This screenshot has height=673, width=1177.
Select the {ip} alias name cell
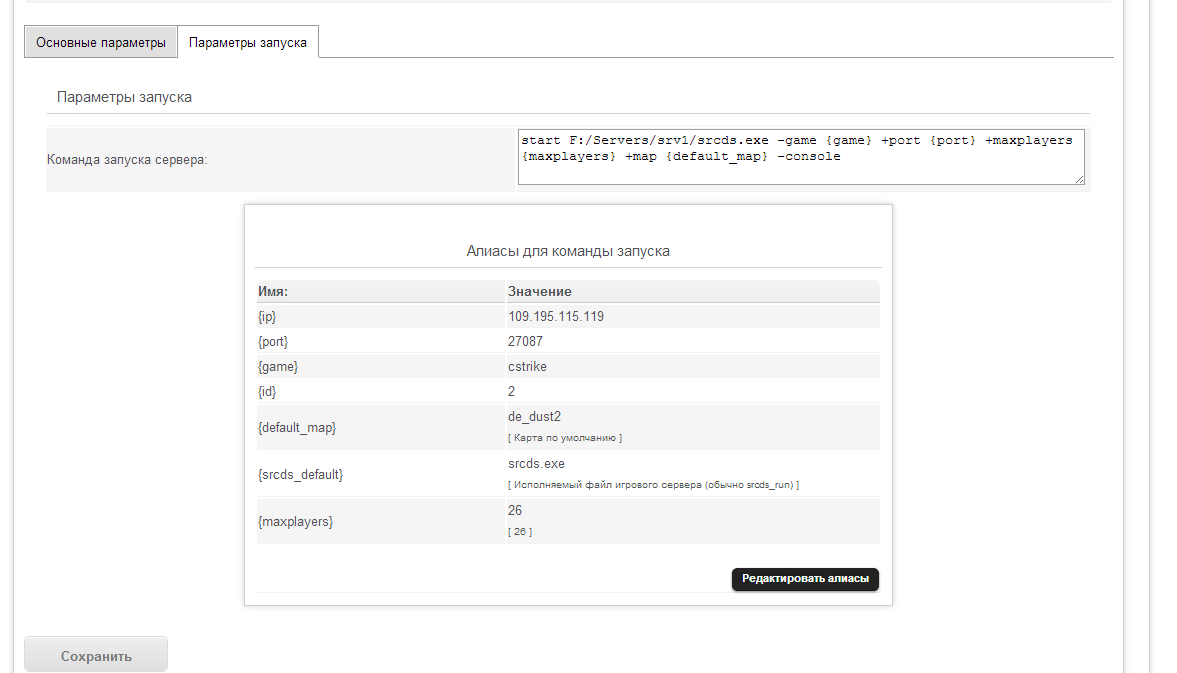tap(267, 316)
